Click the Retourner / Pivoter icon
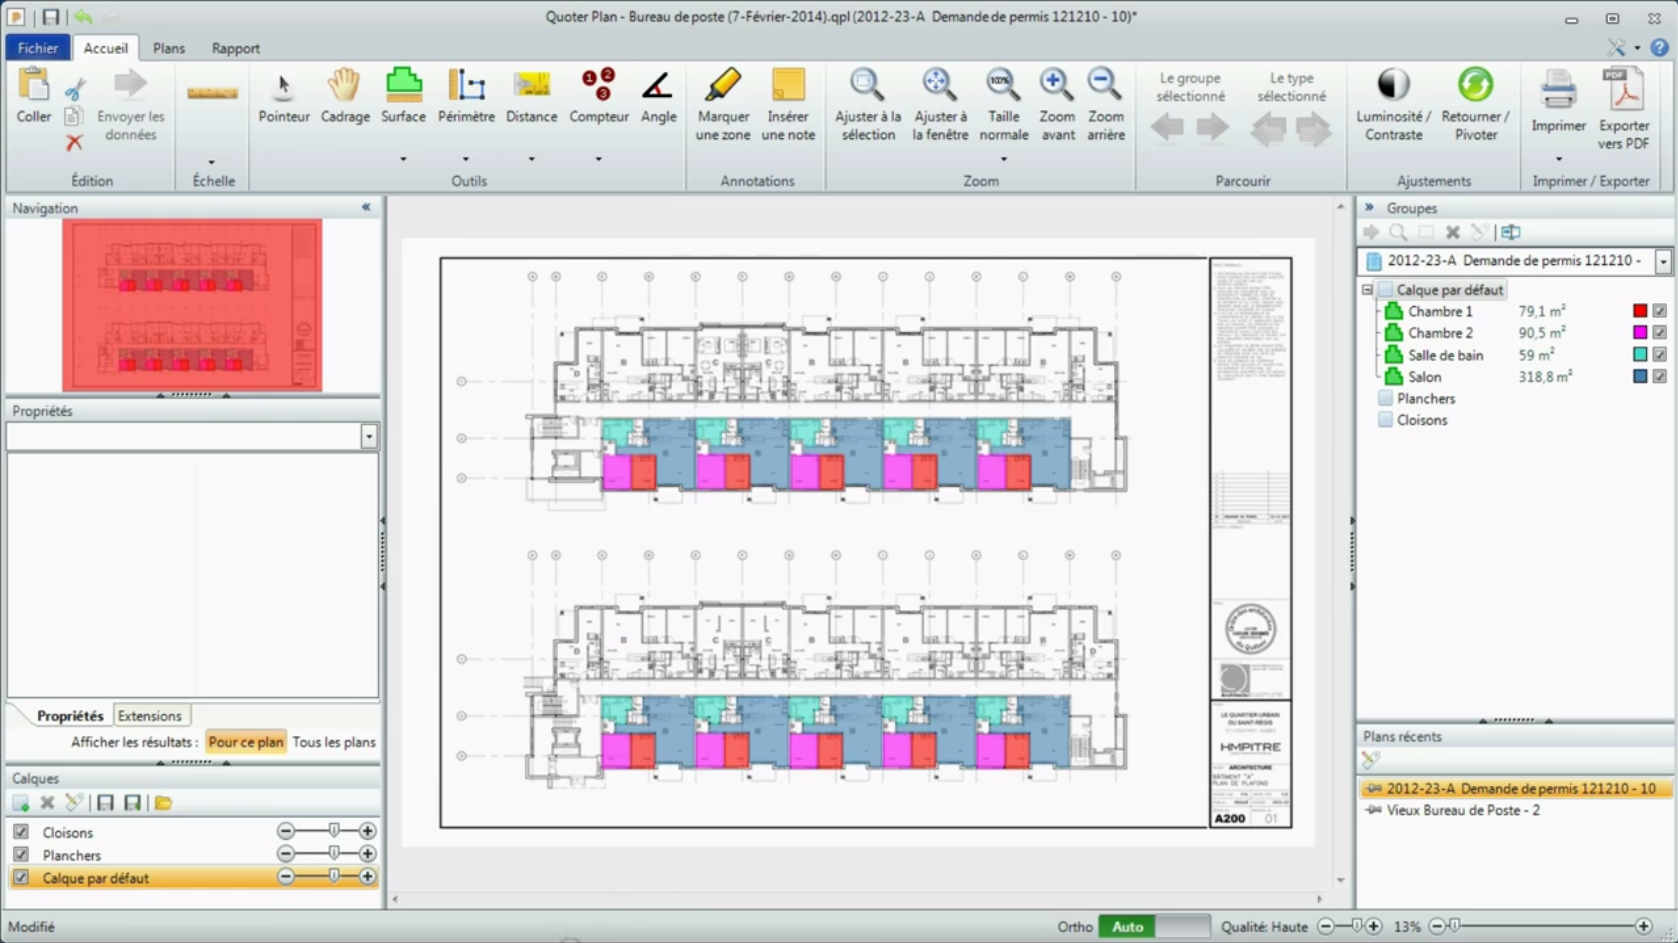Viewport: 1678px width, 943px height. (x=1475, y=103)
